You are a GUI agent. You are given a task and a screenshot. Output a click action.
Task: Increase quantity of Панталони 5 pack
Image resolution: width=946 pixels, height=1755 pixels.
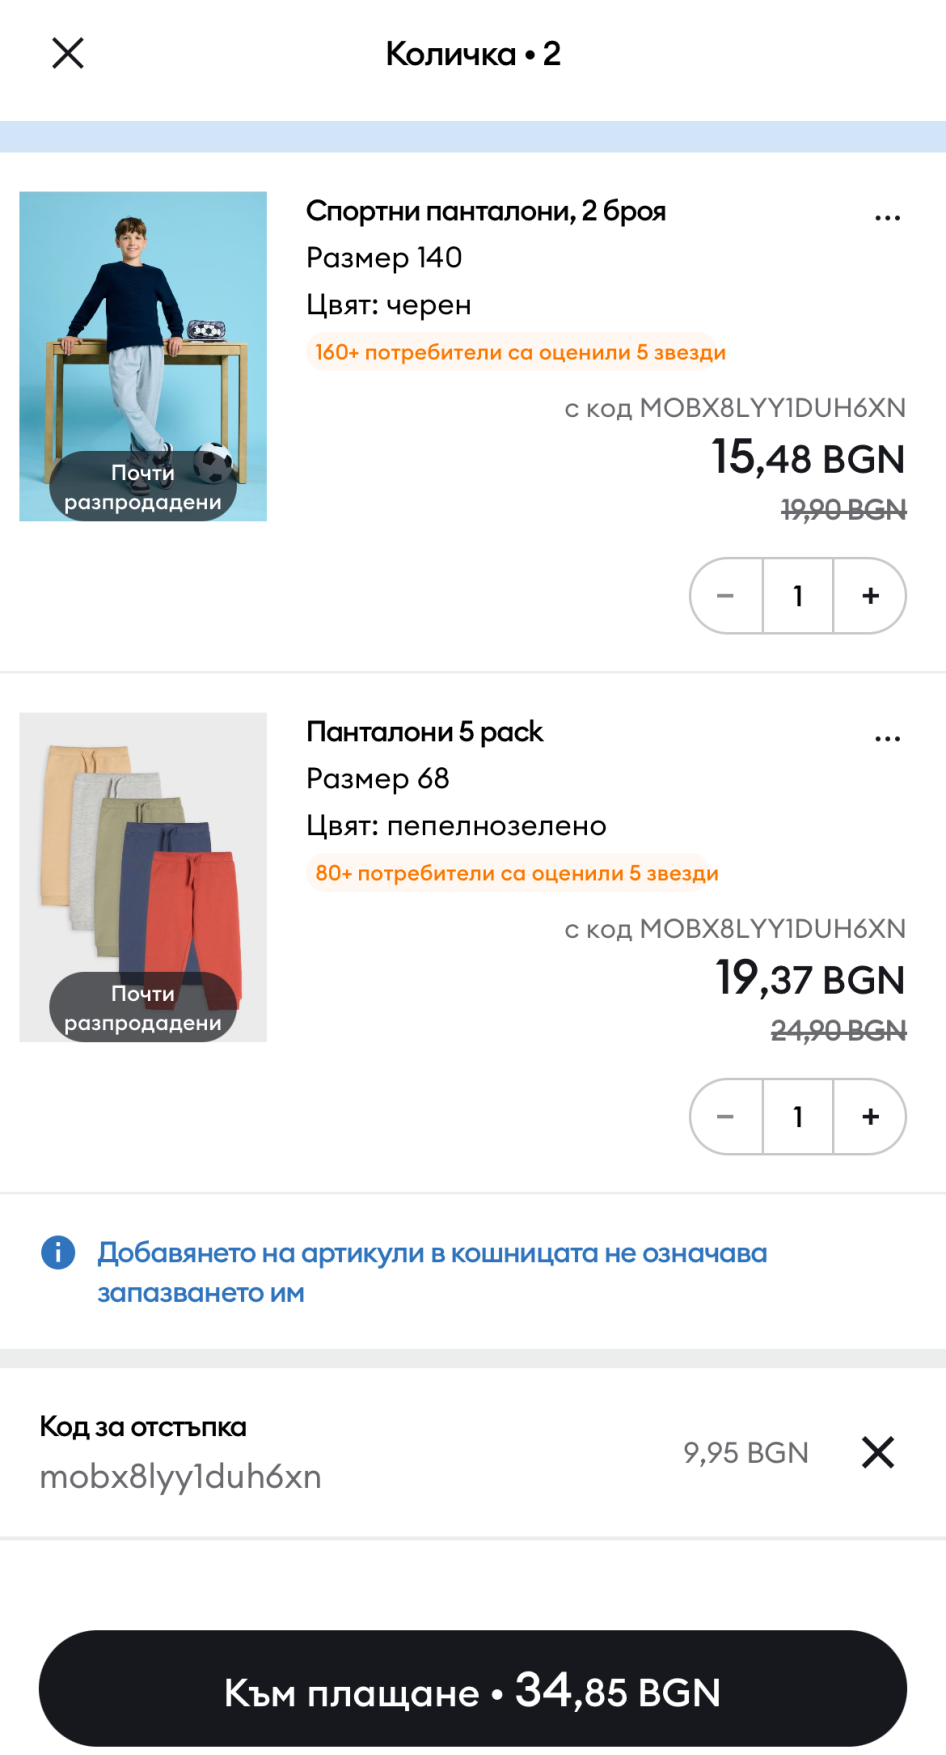click(870, 1116)
